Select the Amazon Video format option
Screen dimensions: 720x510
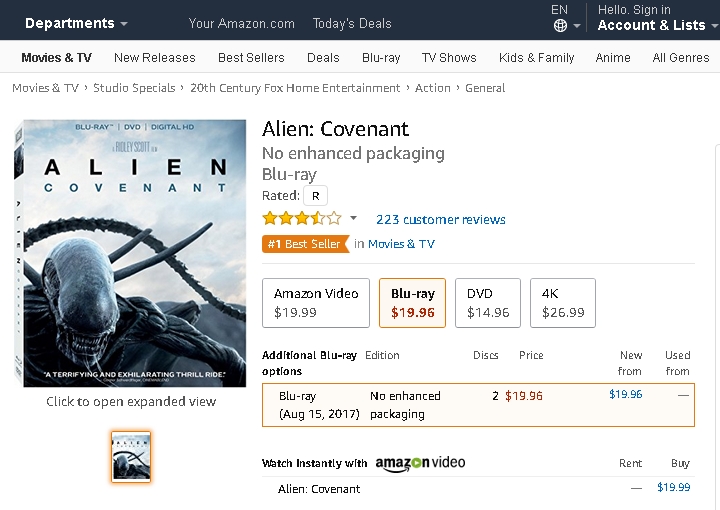coord(316,302)
